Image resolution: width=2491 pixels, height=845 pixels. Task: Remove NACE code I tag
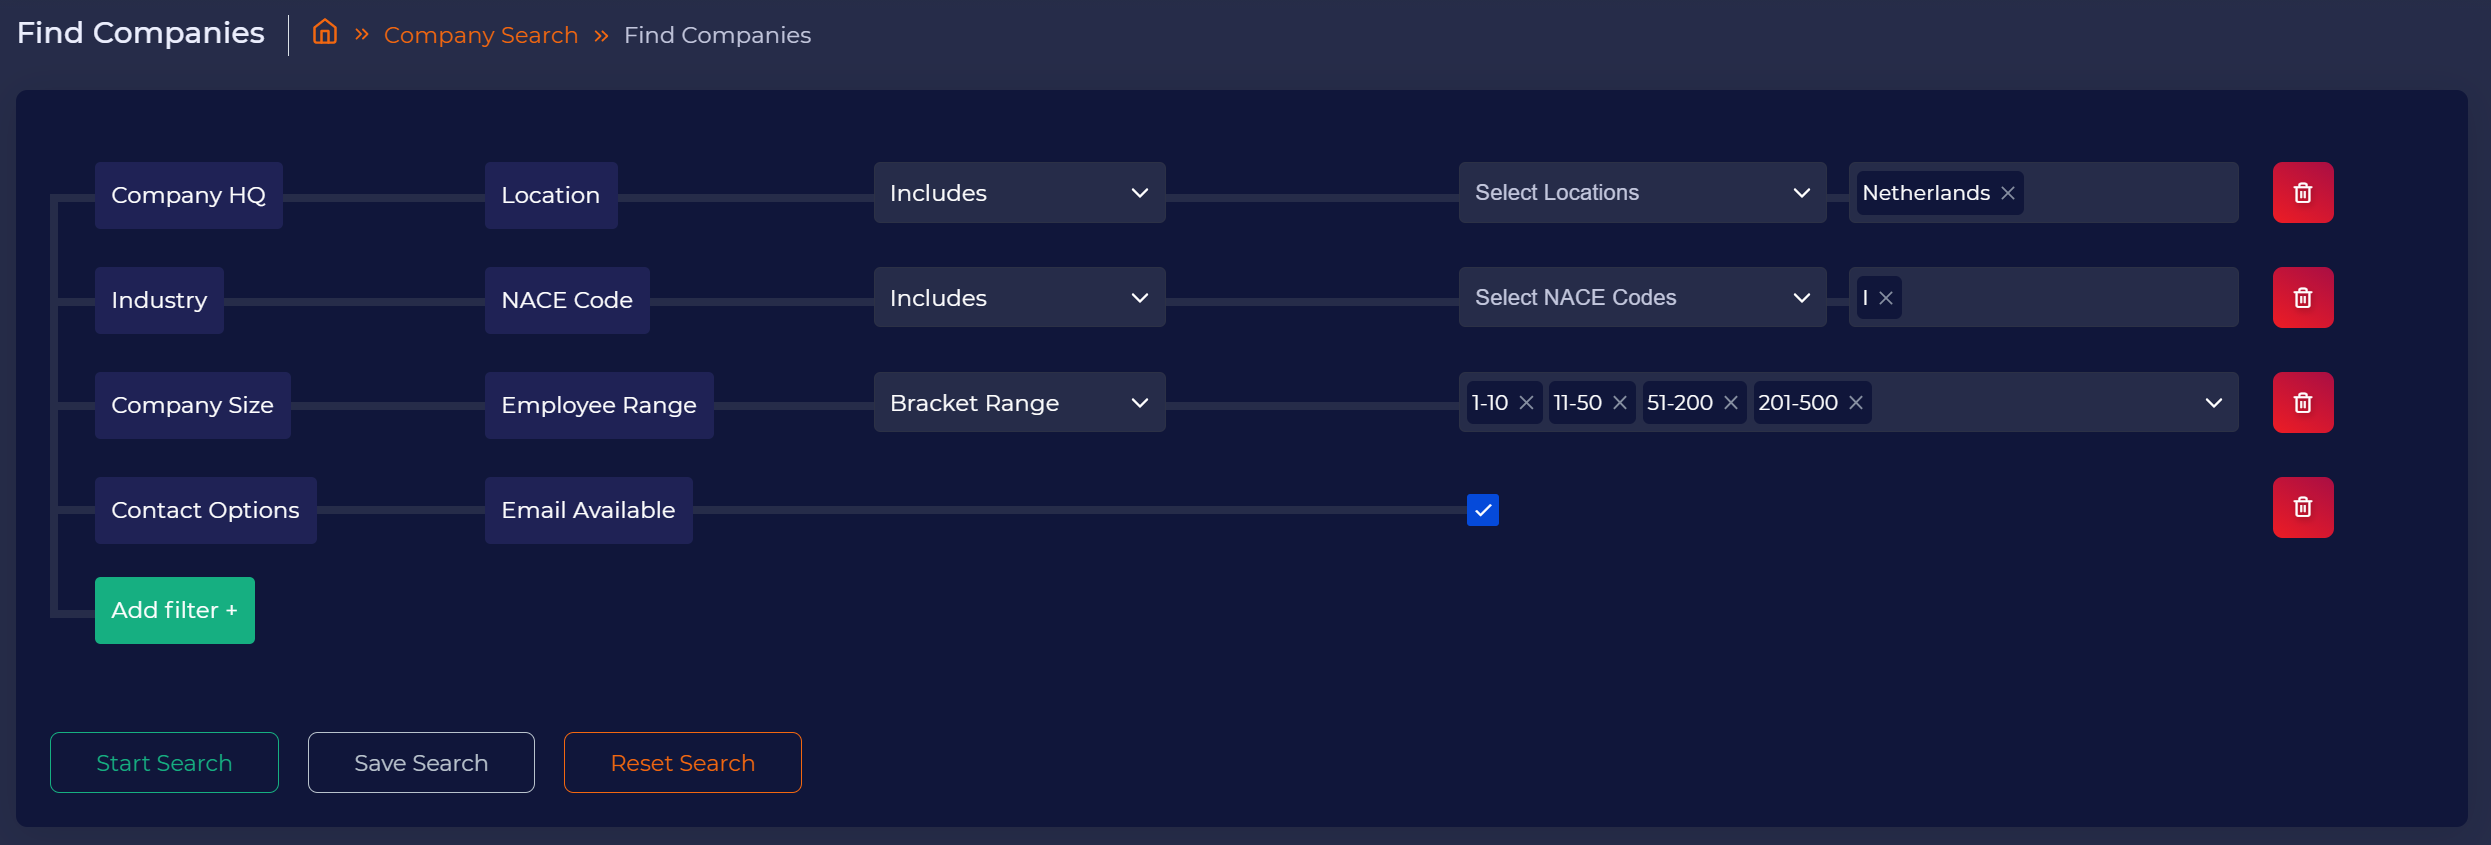pyautogui.click(x=1886, y=298)
